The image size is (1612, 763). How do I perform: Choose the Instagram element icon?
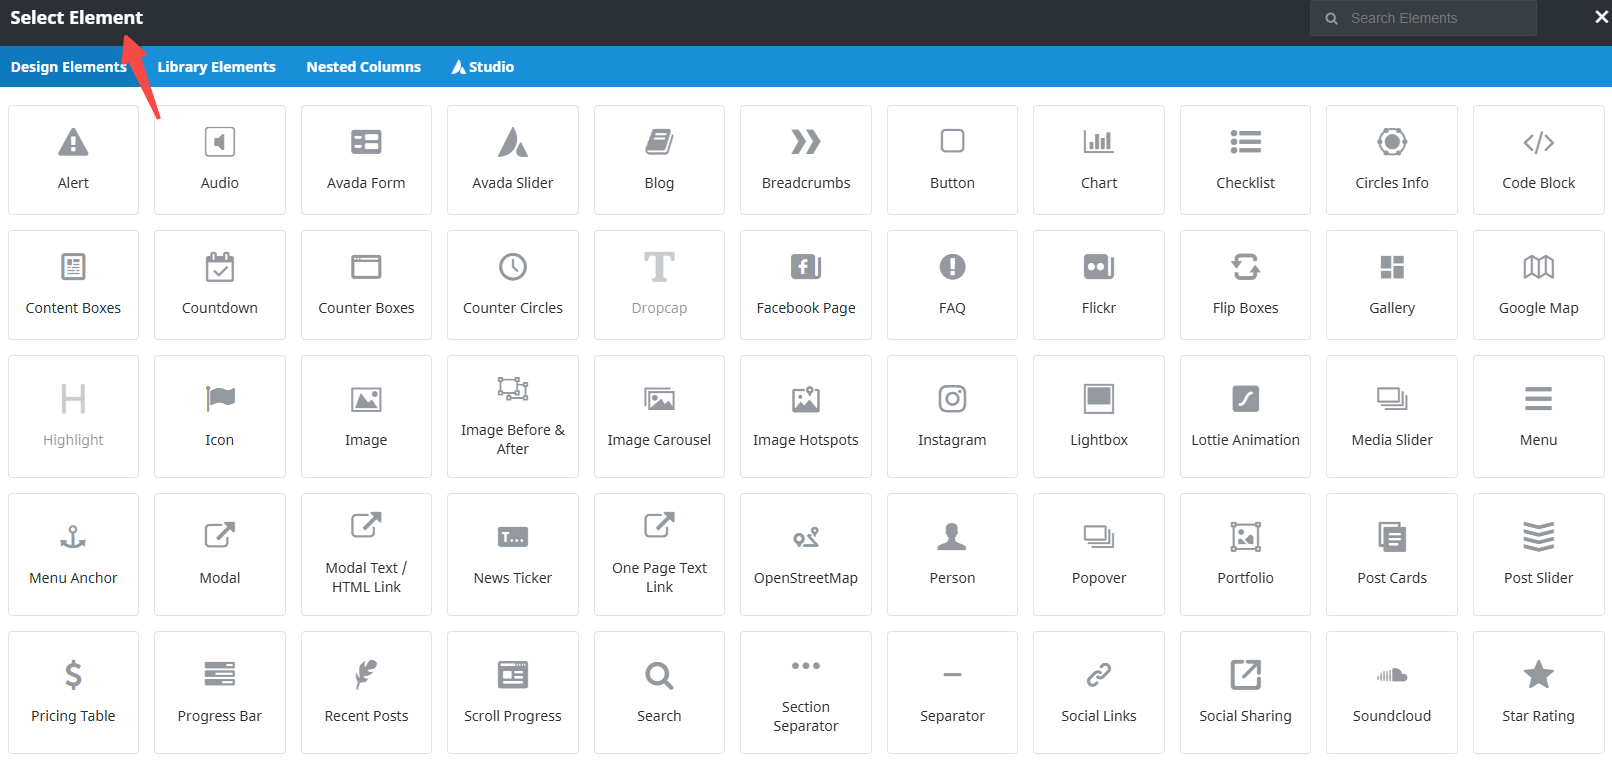(952, 400)
